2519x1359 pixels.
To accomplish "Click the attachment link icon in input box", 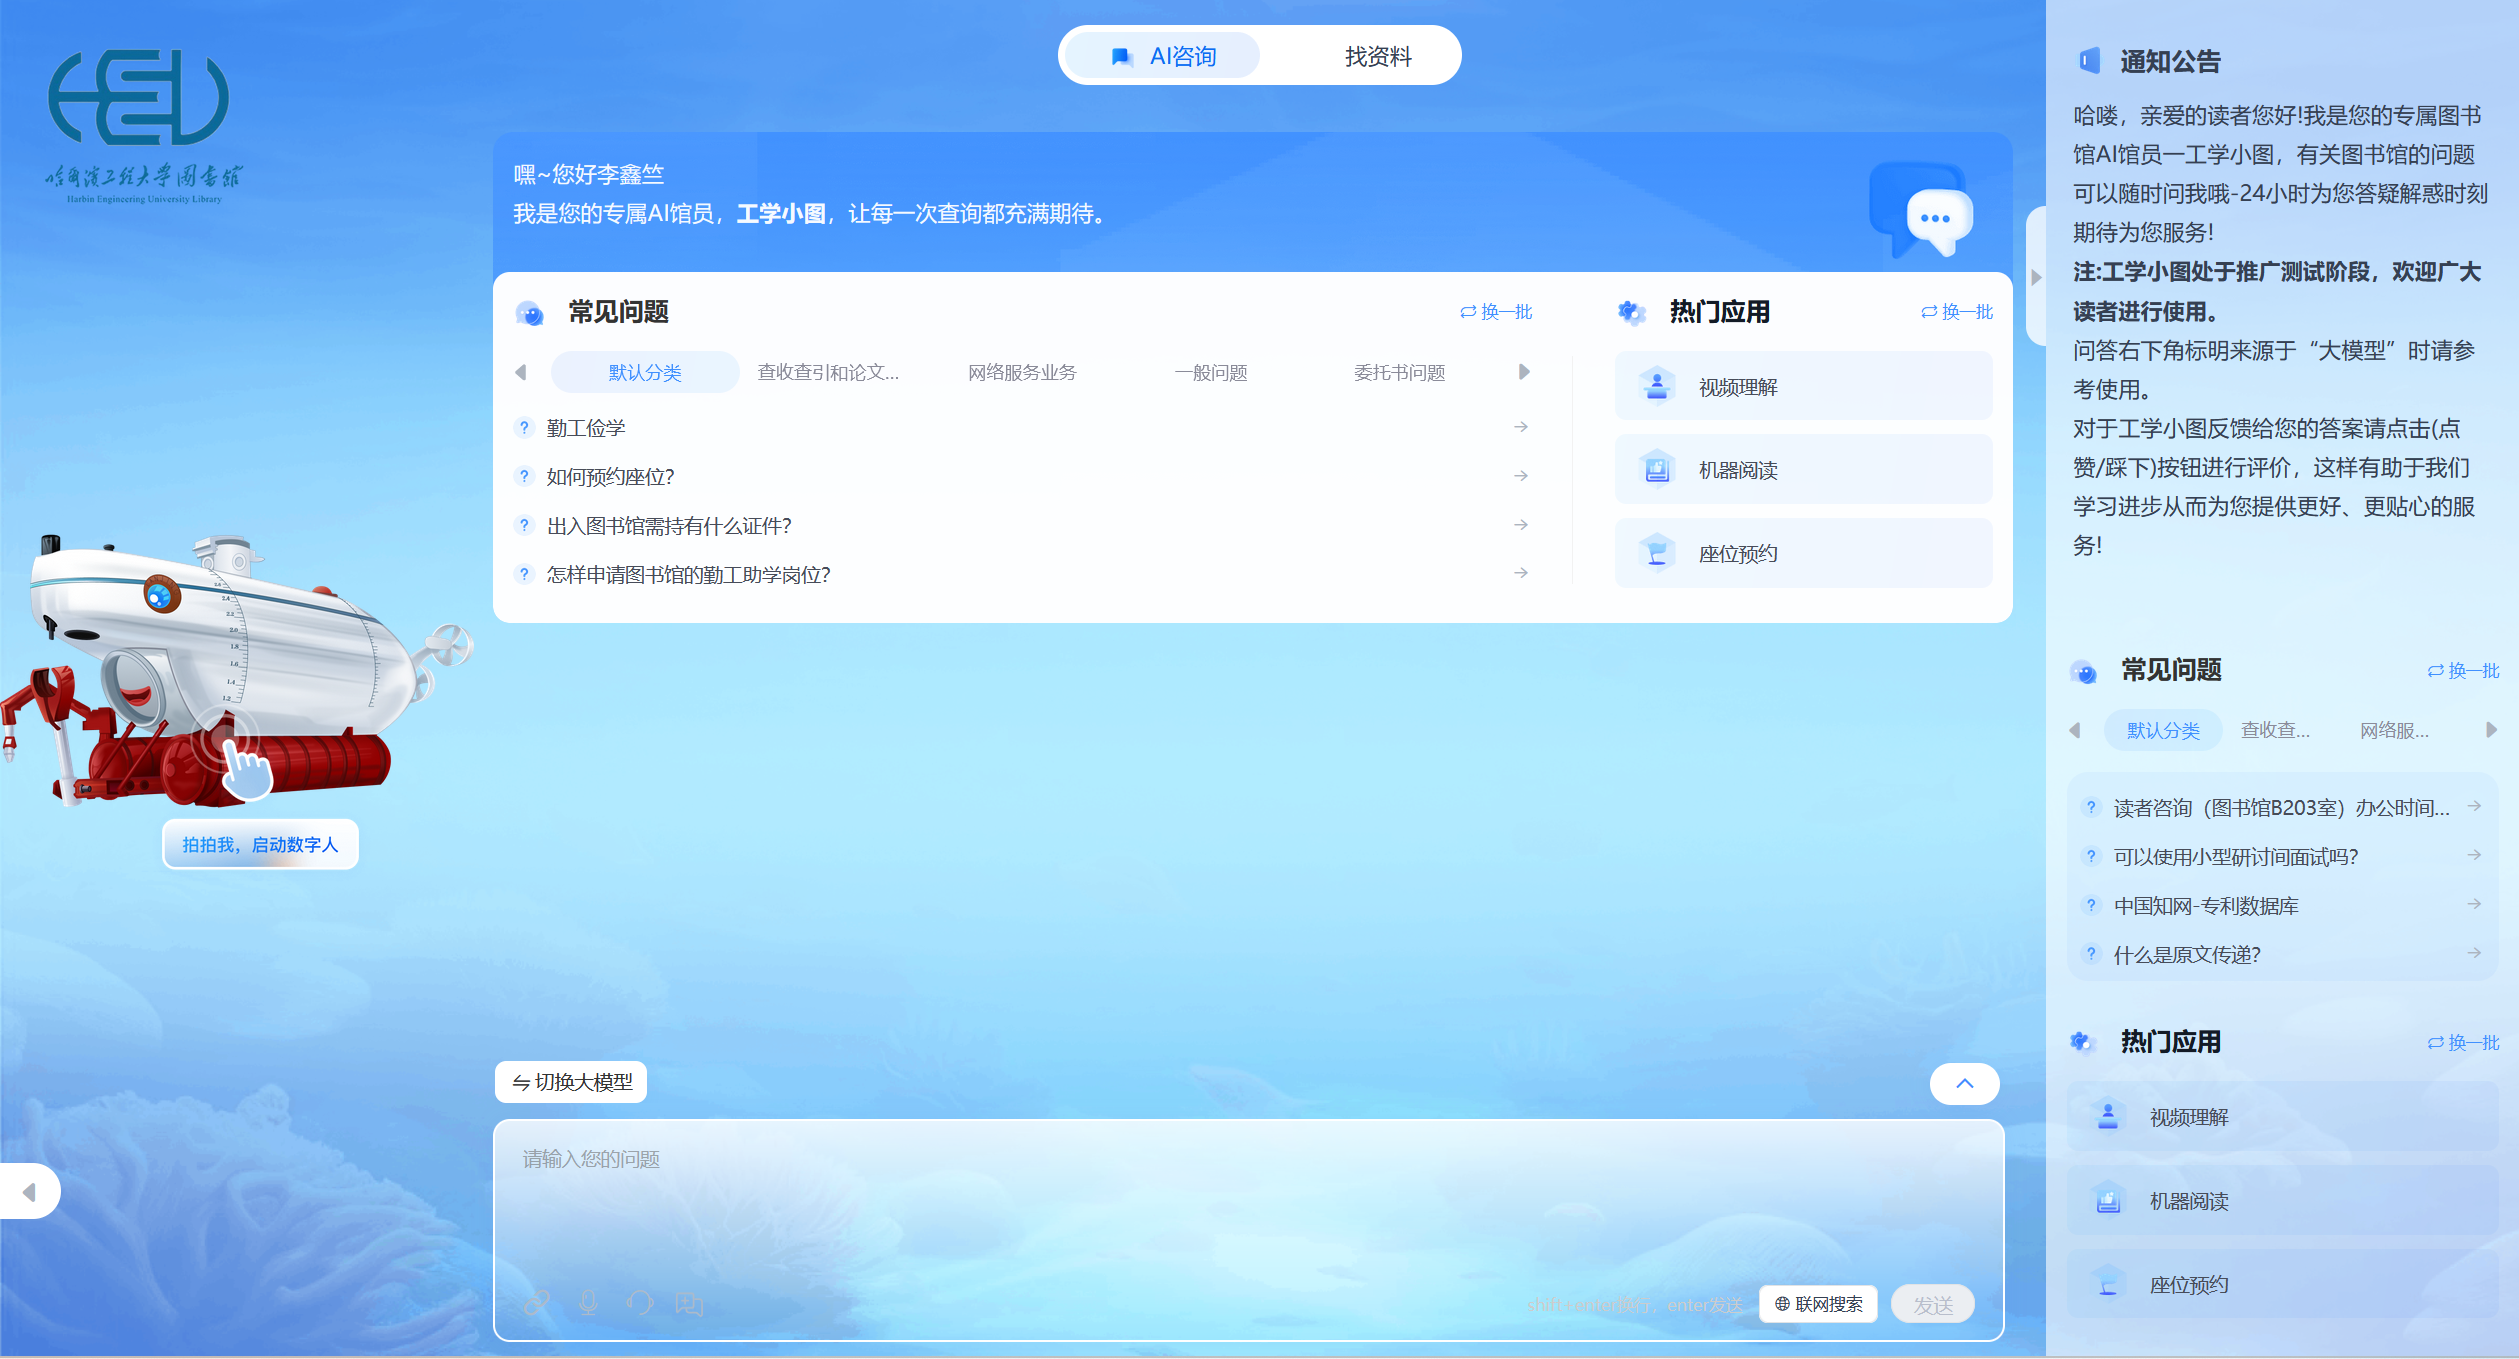I will 537,1303.
